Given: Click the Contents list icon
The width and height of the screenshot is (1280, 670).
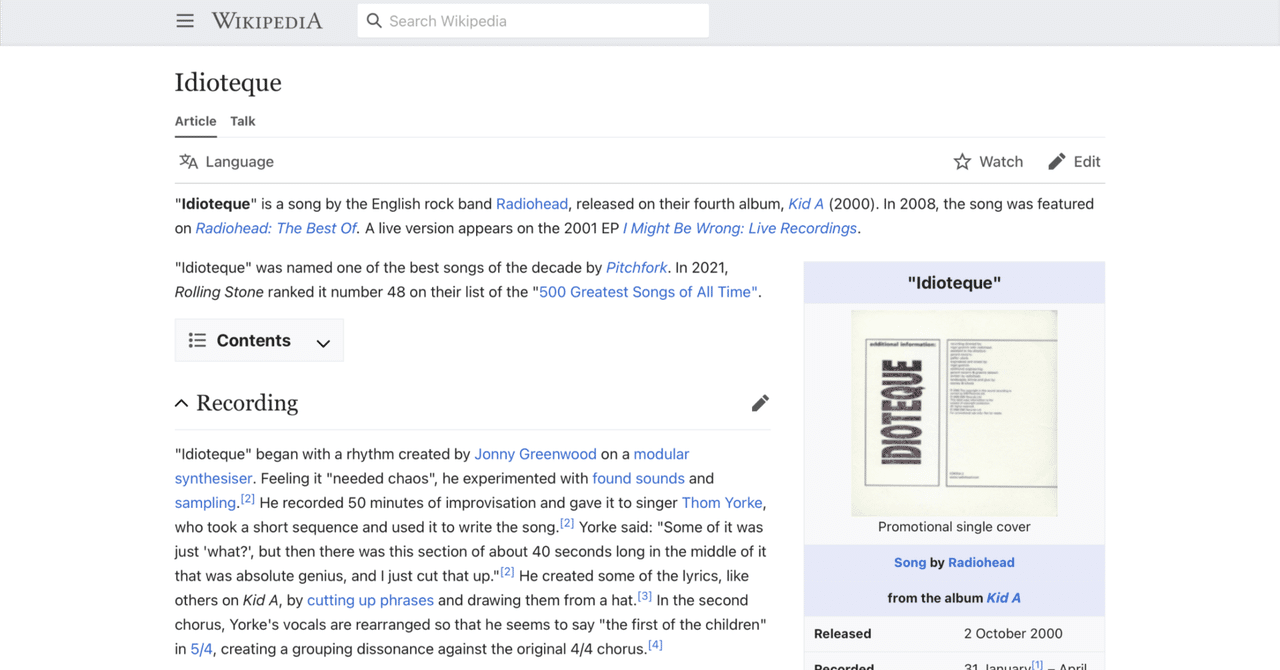Looking at the screenshot, I should pyautogui.click(x=197, y=341).
